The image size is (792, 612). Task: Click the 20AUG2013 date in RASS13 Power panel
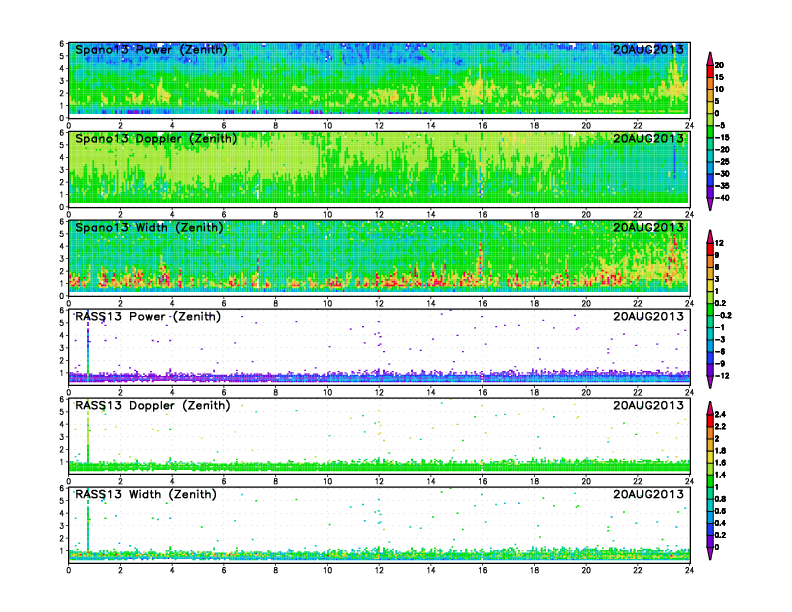(648, 317)
